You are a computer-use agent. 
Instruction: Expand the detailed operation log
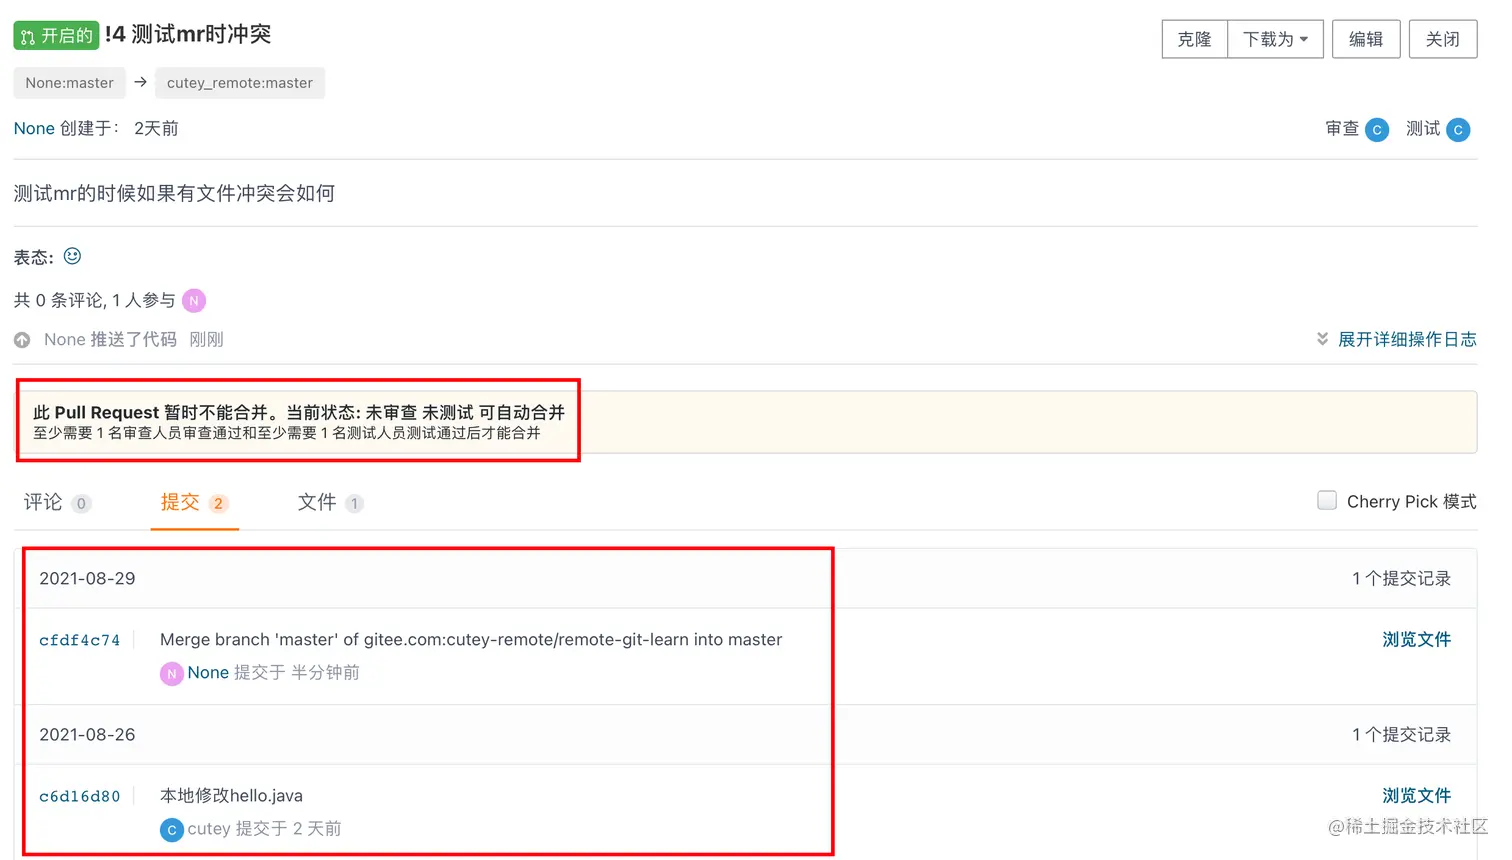[x=1397, y=340]
